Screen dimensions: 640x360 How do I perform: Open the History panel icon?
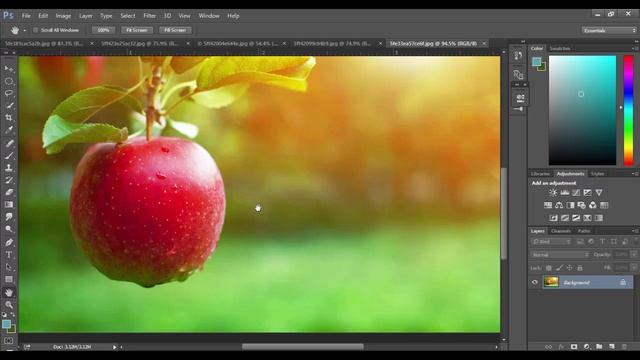click(x=518, y=56)
